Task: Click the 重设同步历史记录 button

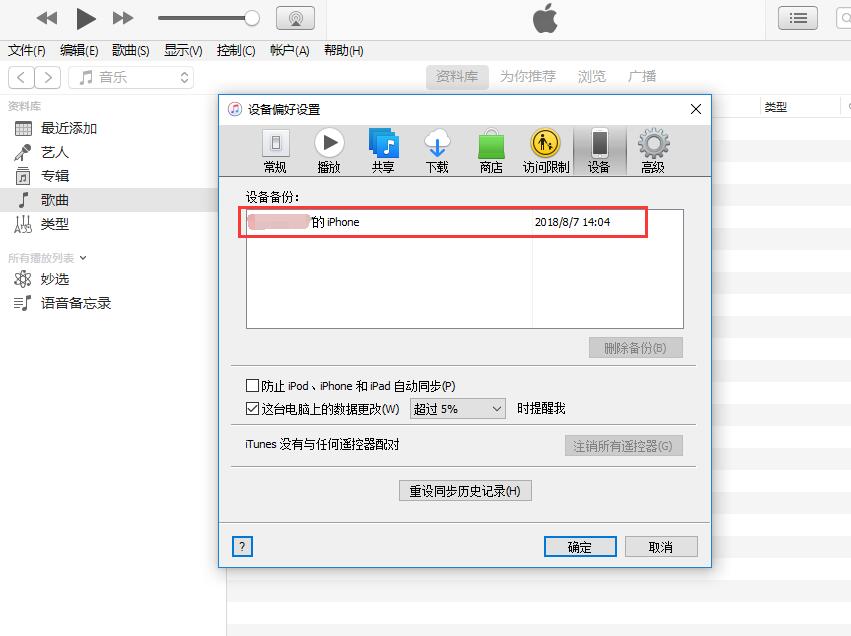Action: point(465,490)
